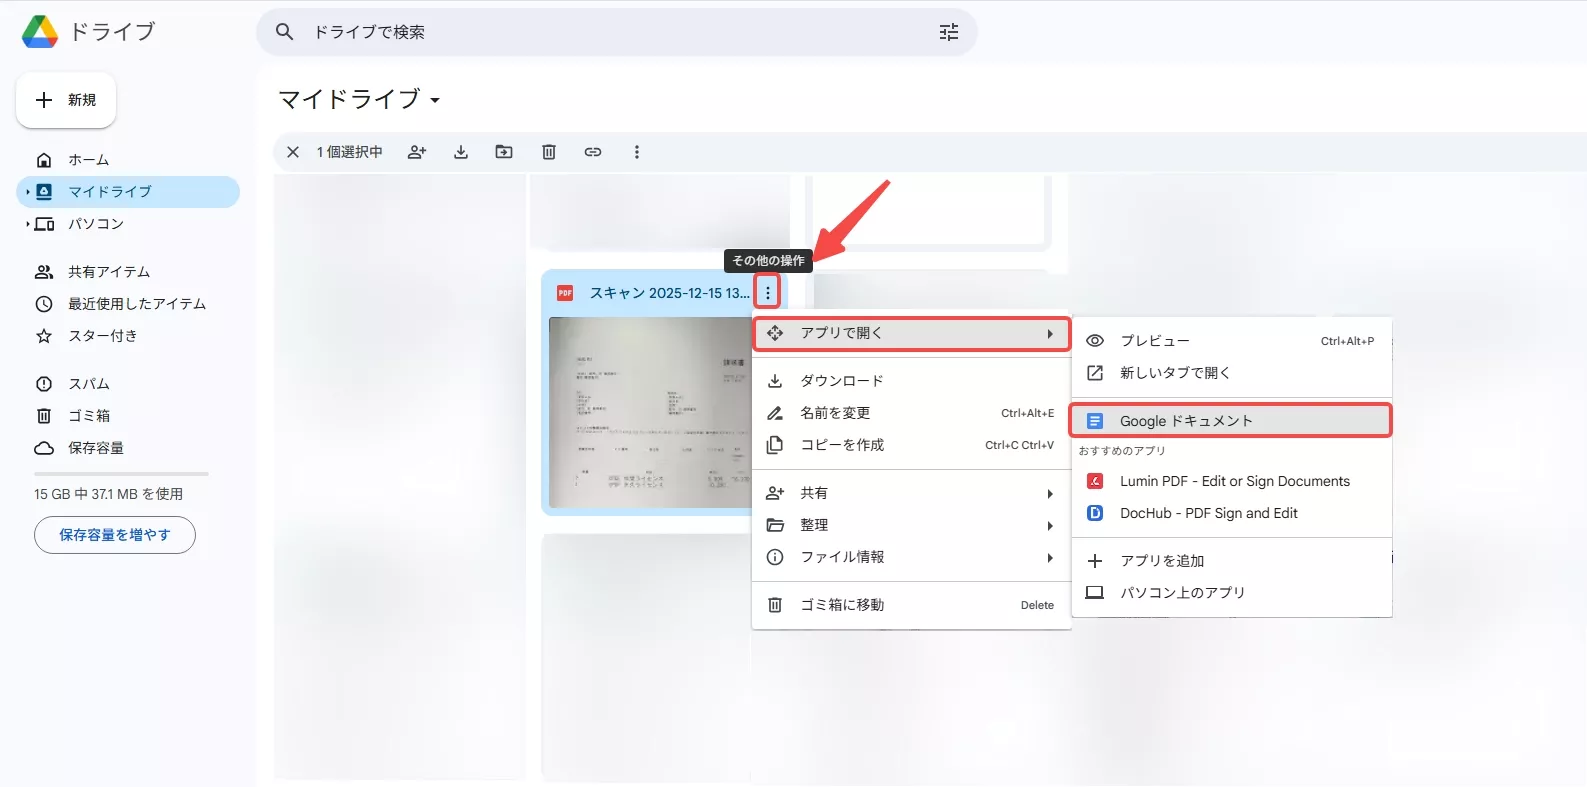
Task: Click the Google Drive logo
Action: click(x=40, y=32)
